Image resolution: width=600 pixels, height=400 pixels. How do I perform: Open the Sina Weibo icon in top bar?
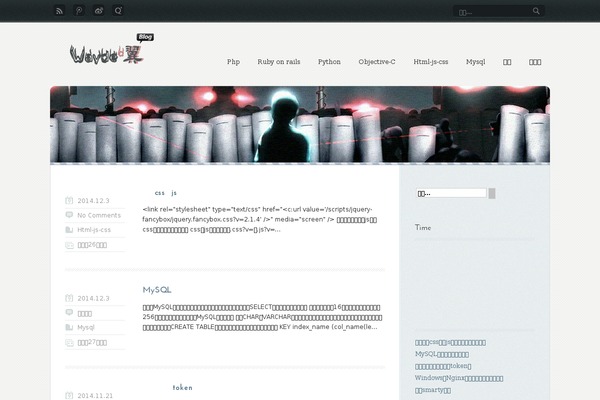99,11
